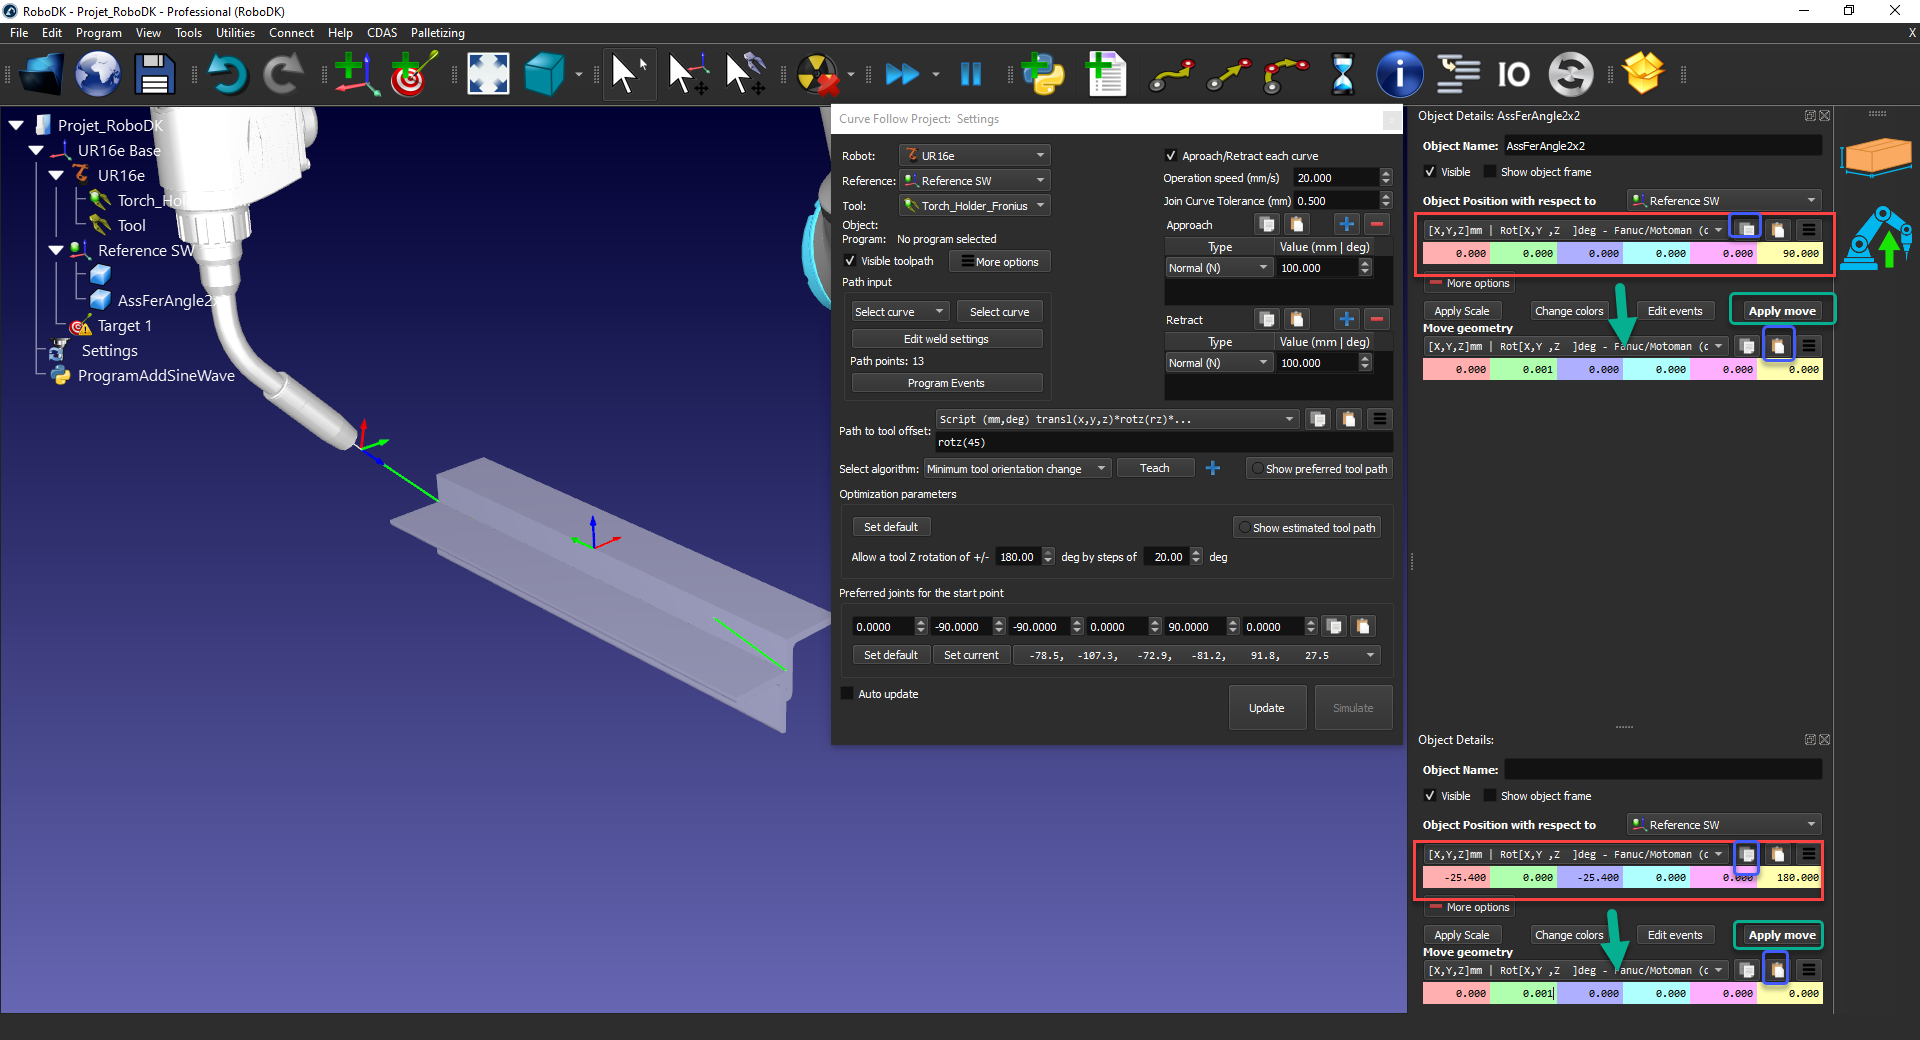1920x1040 pixels.
Task: Pause the simulation
Action: point(971,75)
